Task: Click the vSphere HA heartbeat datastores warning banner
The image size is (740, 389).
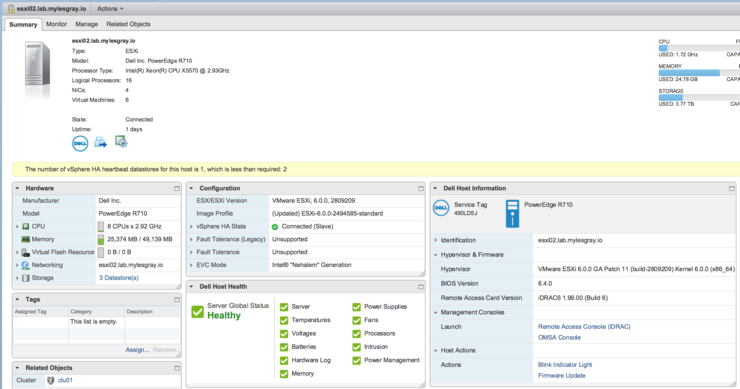Action: (376, 169)
